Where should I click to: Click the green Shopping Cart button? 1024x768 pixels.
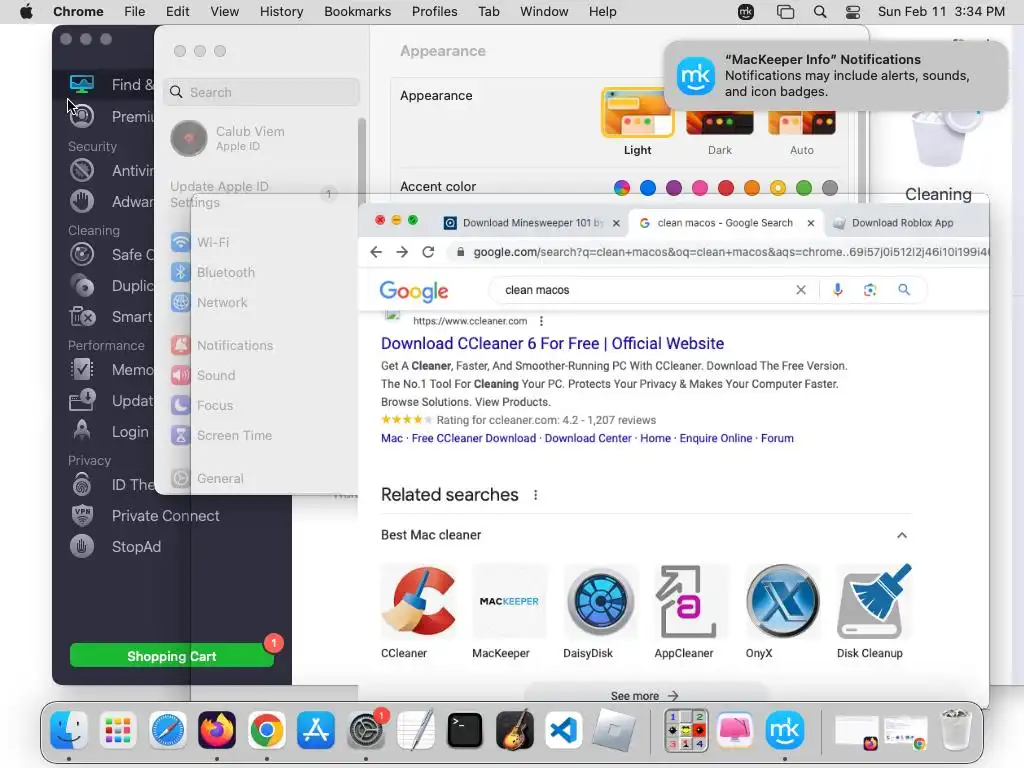pos(172,656)
